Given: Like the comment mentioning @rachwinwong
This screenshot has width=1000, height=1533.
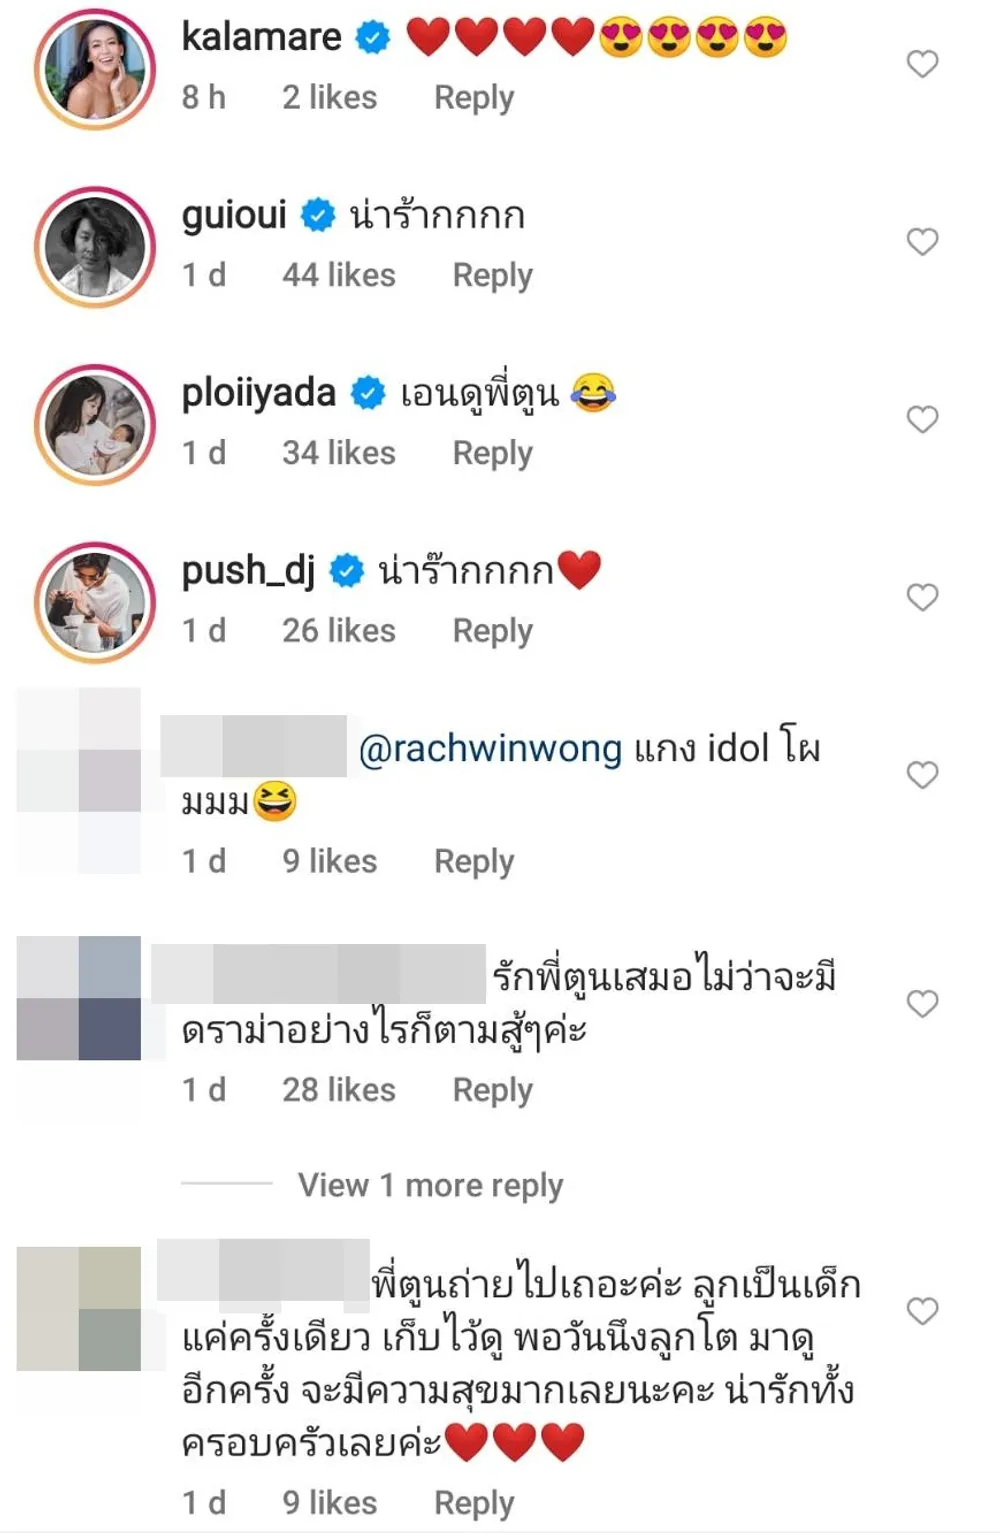Looking at the screenshot, I should (922, 774).
